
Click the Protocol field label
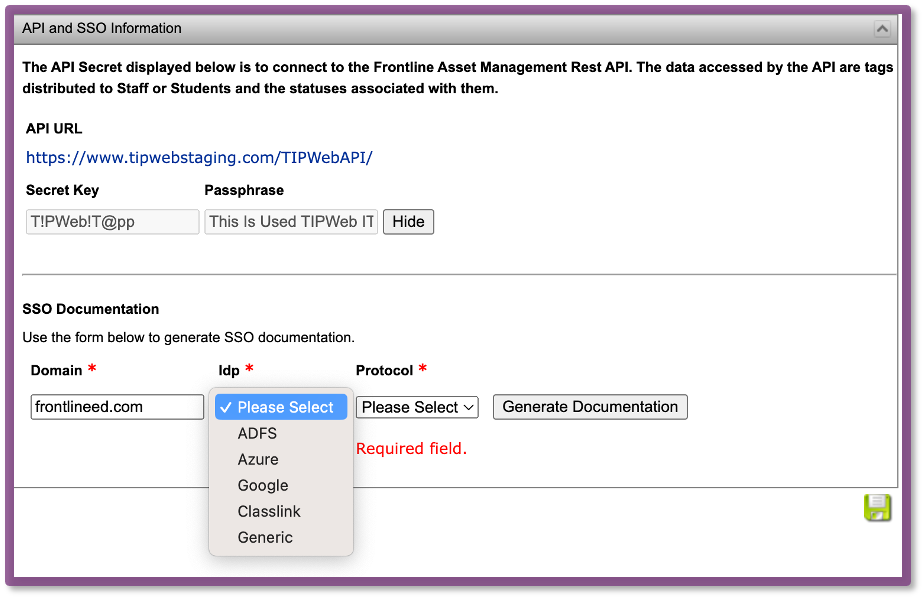[x=384, y=370]
